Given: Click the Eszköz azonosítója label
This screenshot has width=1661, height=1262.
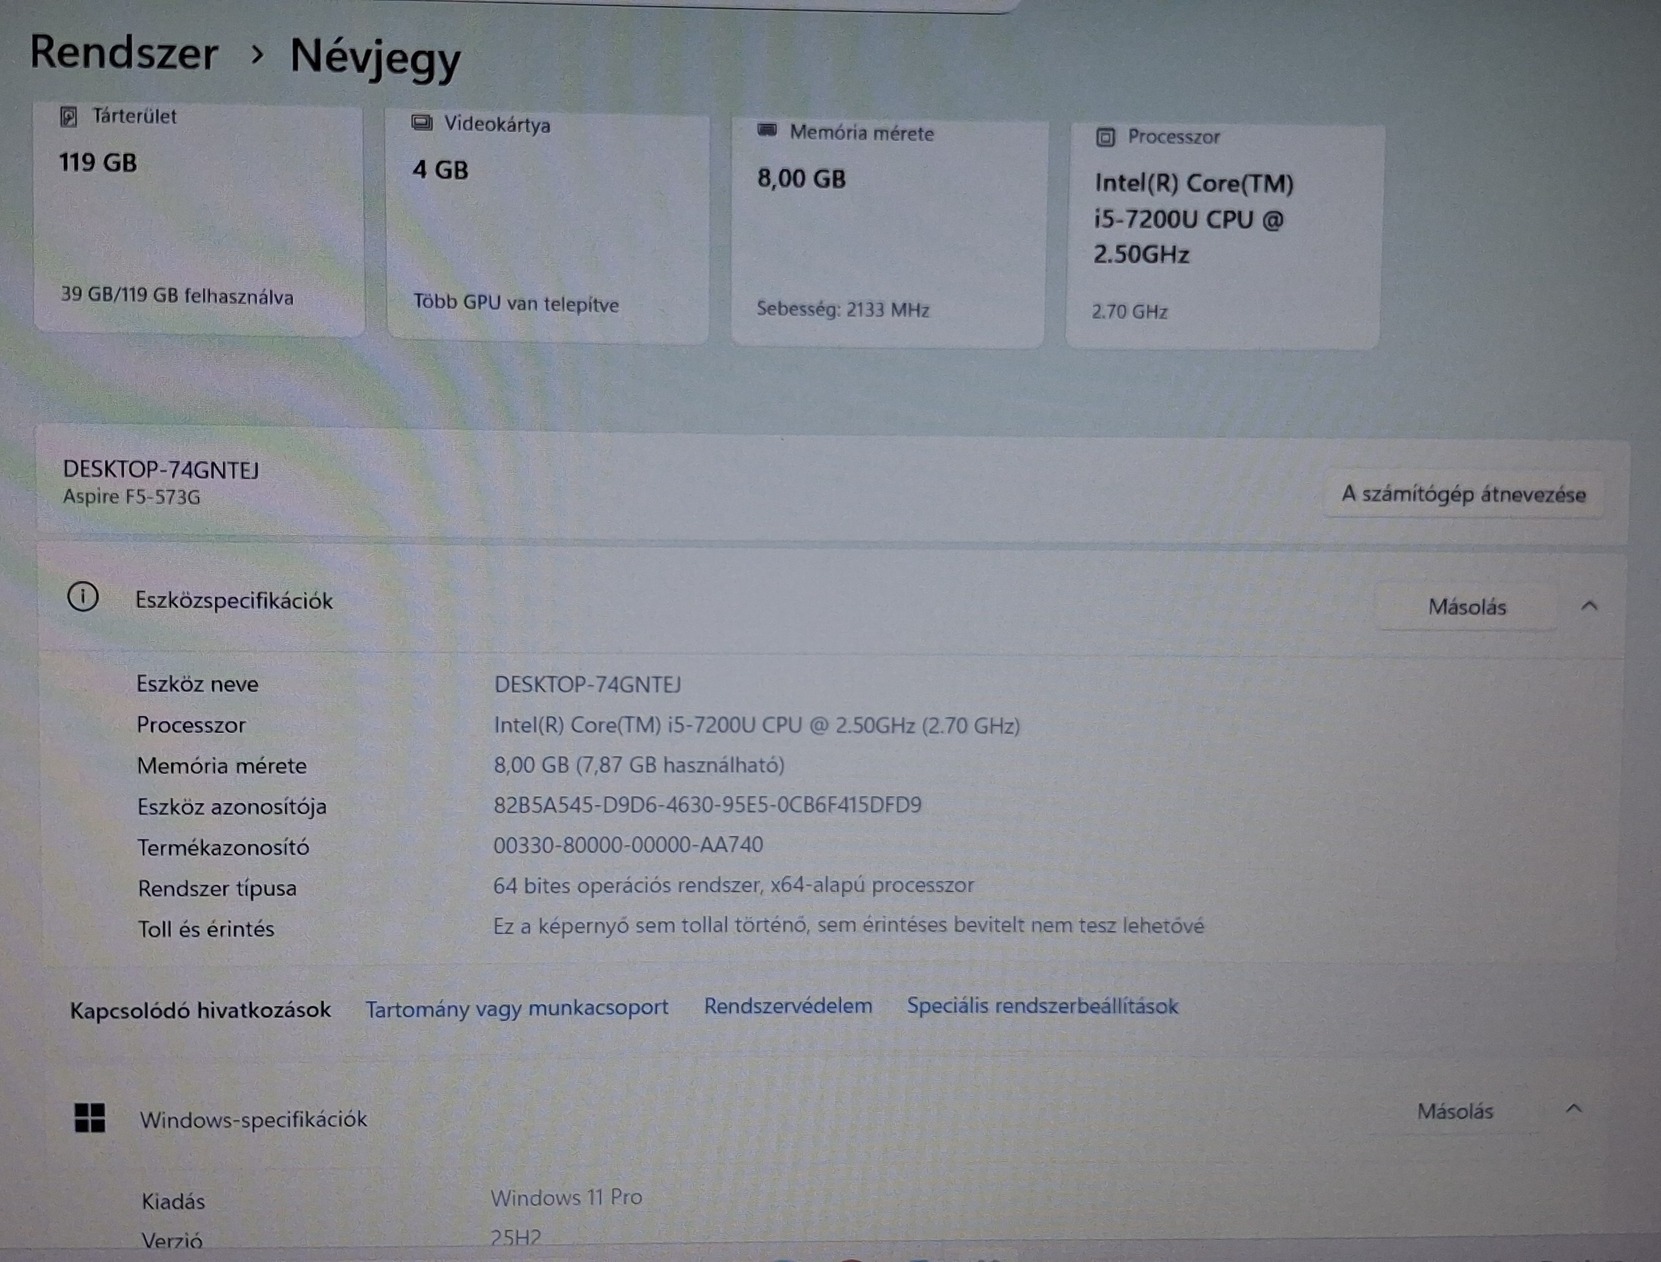Looking at the screenshot, I should pyautogui.click(x=232, y=806).
